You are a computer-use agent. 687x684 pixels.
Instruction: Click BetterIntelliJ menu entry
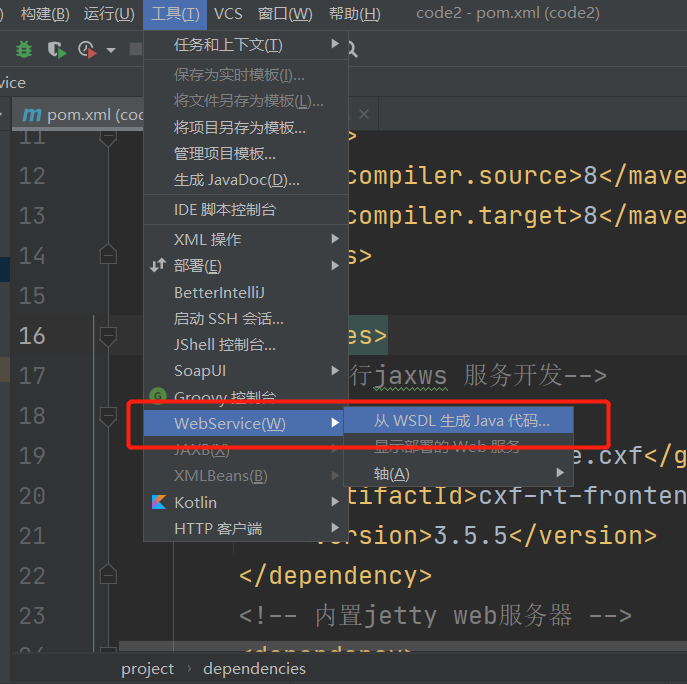[x=246, y=292]
